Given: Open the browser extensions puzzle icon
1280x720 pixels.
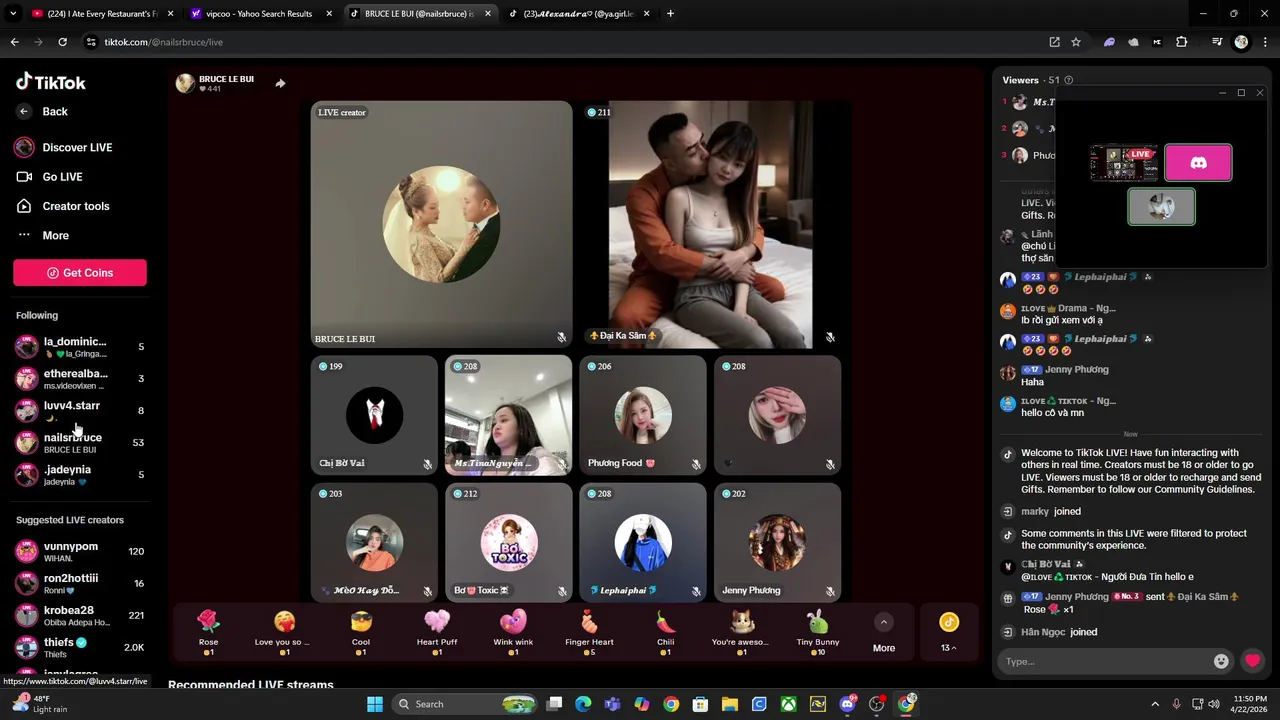Looking at the screenshot, I should click(x=1181, y=42).
